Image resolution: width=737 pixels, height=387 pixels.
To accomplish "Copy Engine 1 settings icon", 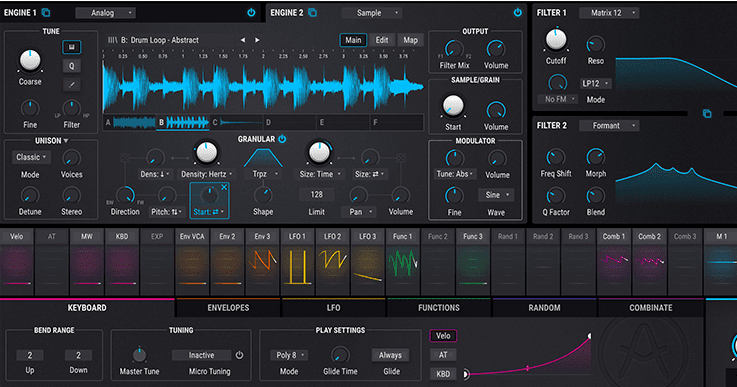I will [46, 13].
